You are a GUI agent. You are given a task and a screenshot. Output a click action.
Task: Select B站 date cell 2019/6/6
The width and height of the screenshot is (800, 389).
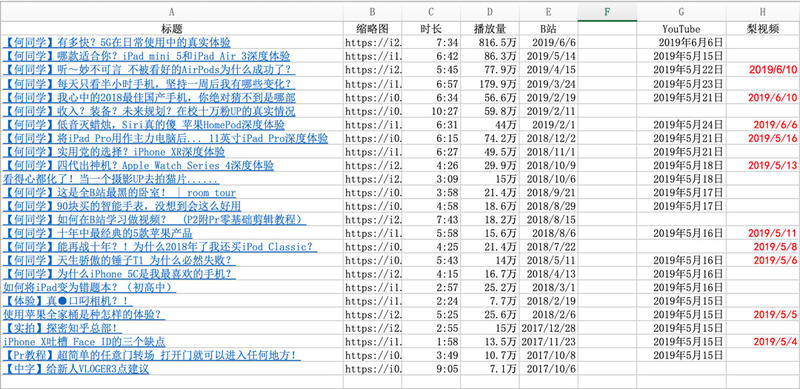548,42
